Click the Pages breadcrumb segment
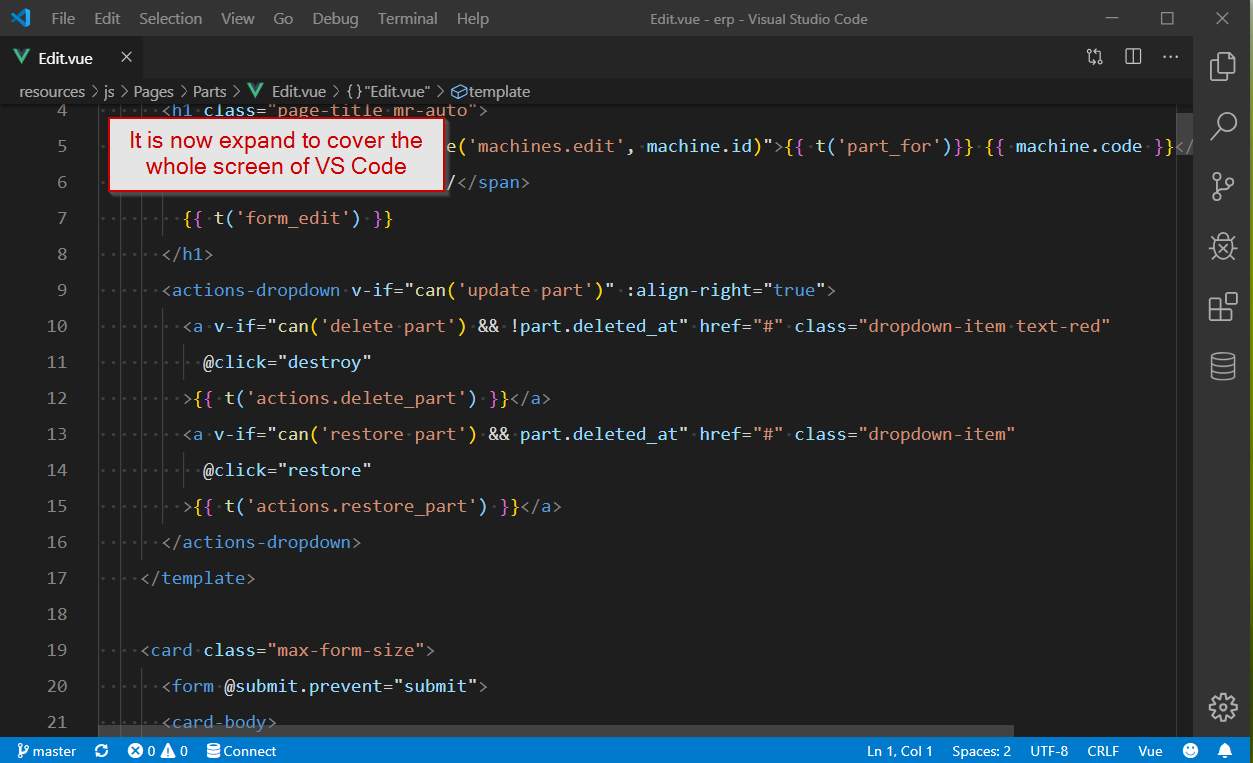The width and height of the screenshot is (1253, 763). click(154, 91)
